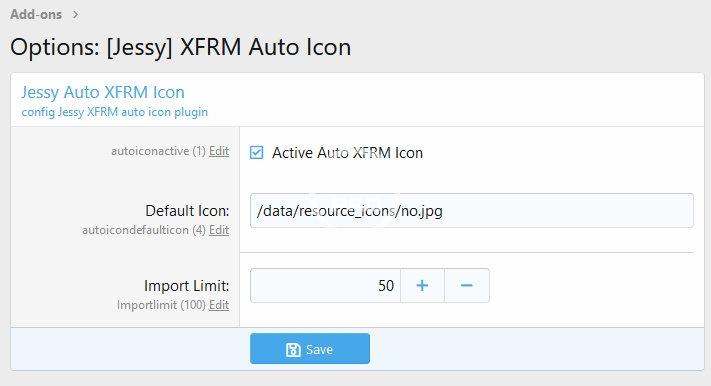
Task: Toggle the Active Auto XFRM Icon checkbox
Action: point(256,153)
